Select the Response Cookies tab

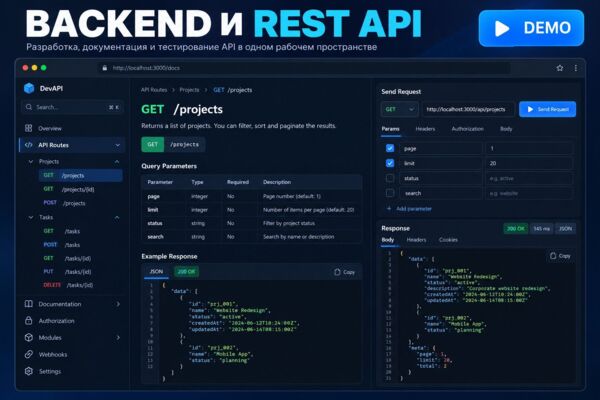tap(448, 240)
